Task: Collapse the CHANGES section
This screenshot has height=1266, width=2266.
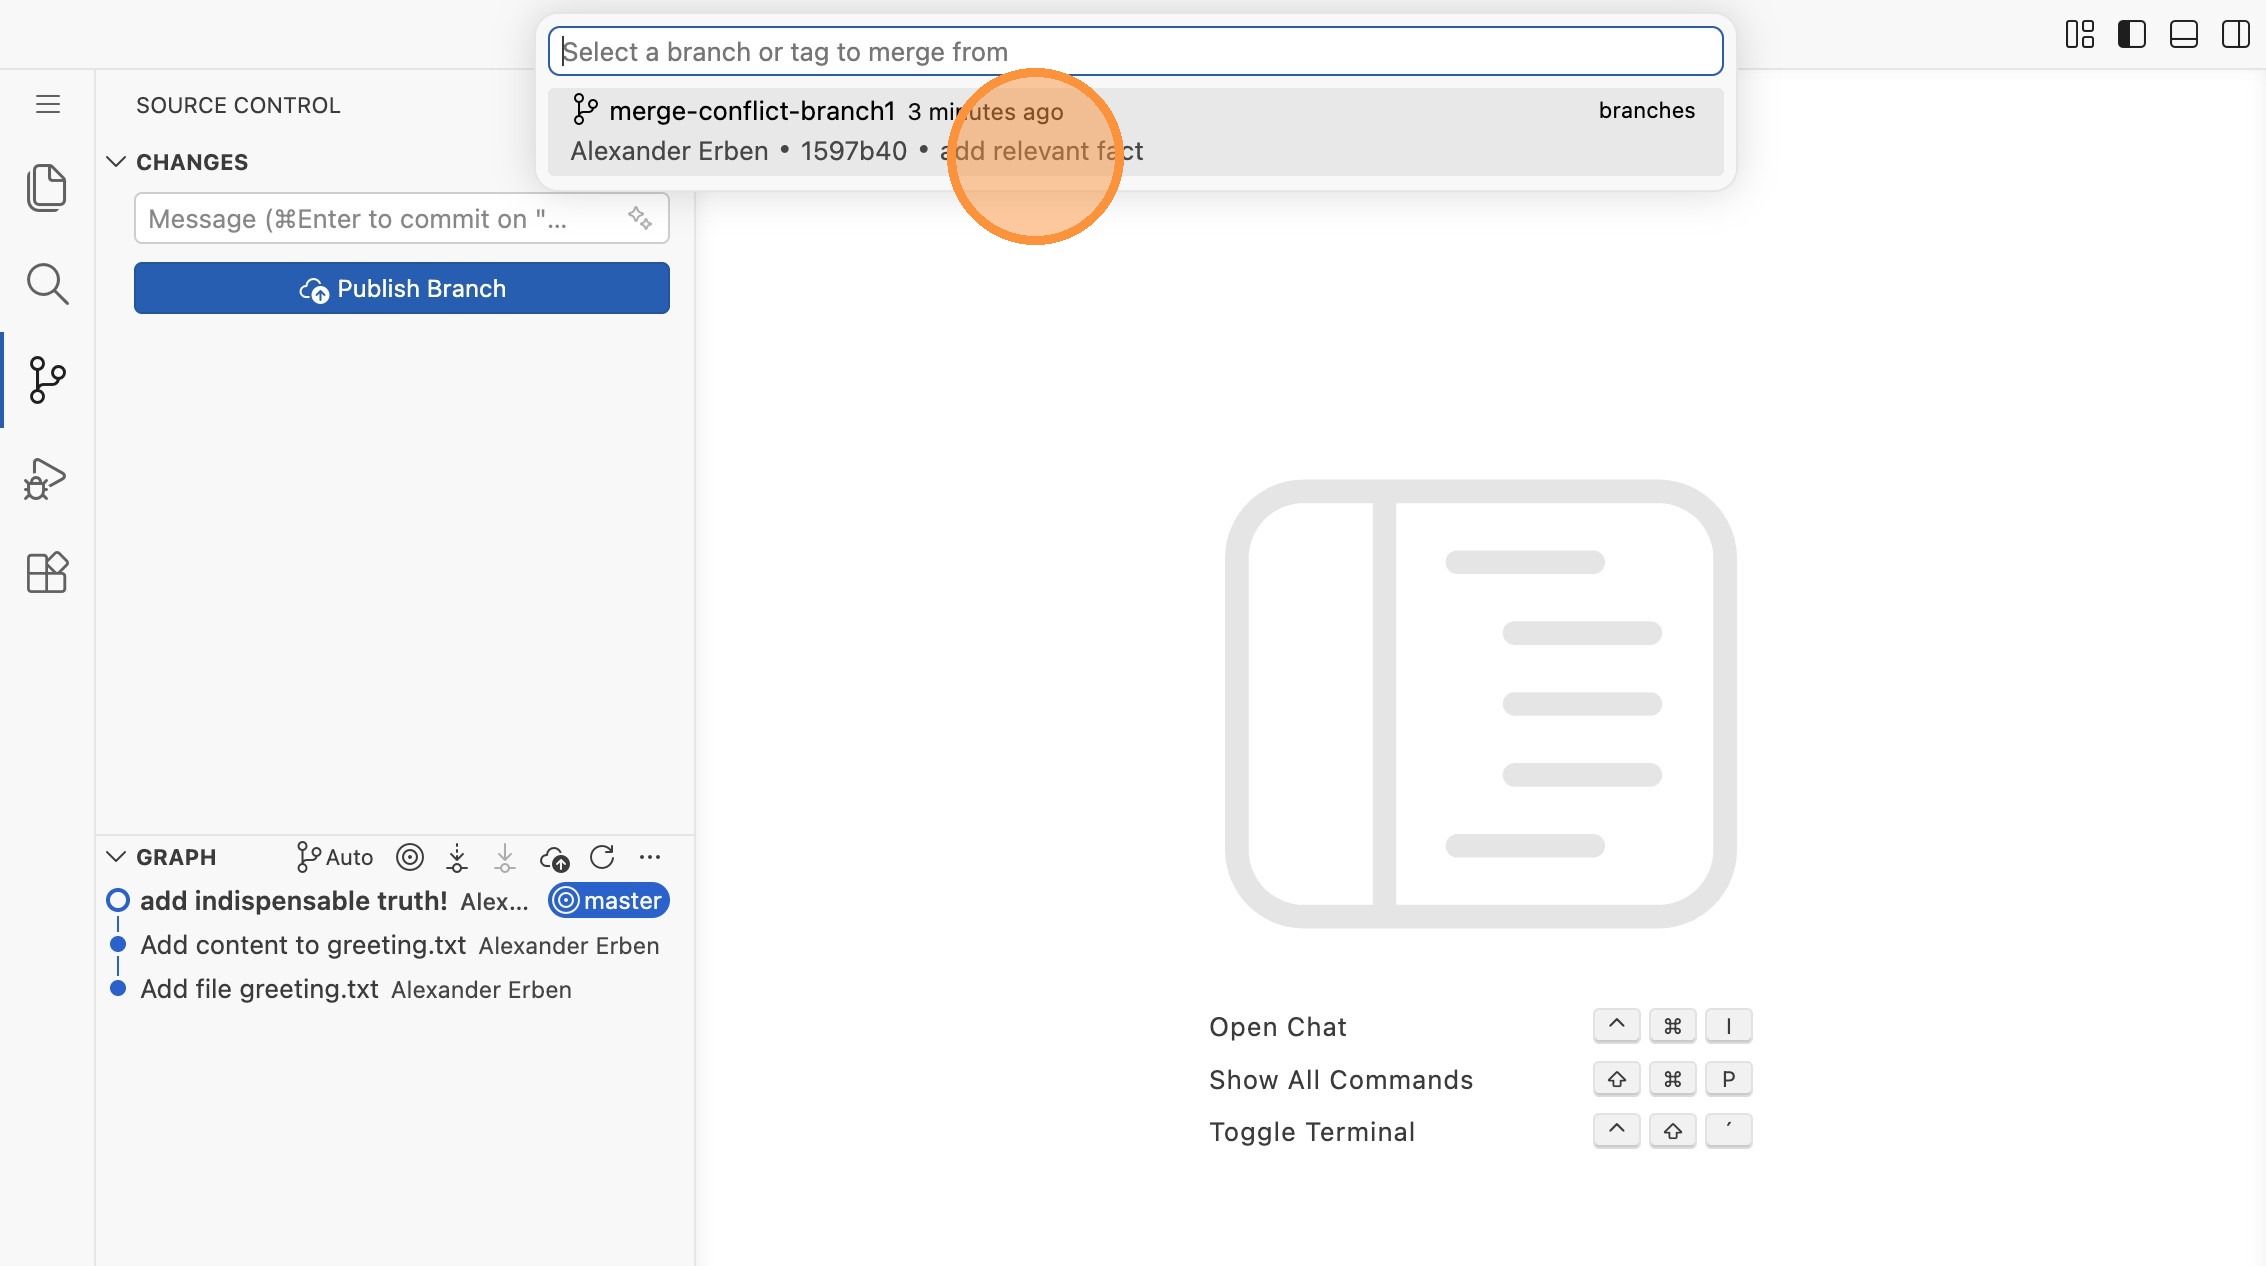Action: pos(116,162)
